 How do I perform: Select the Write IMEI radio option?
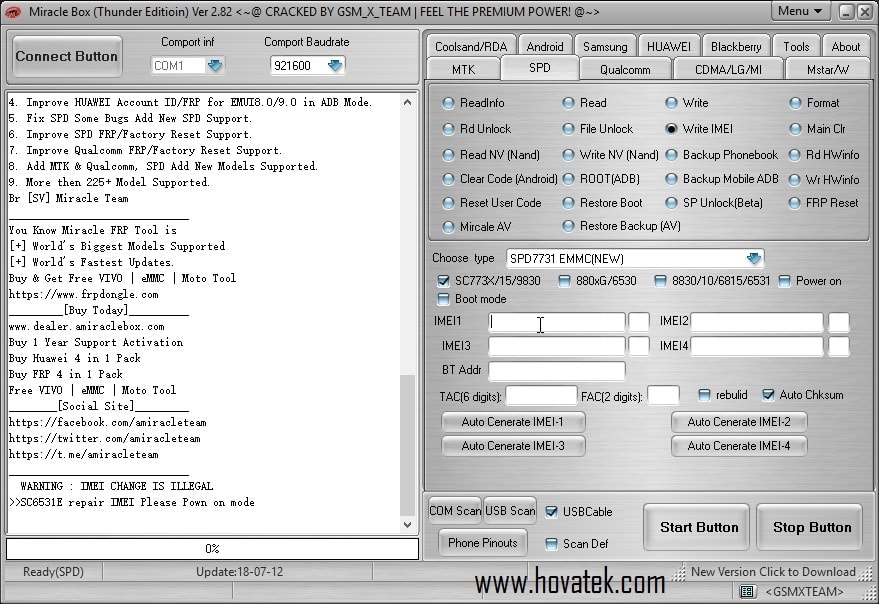[699, 129]
